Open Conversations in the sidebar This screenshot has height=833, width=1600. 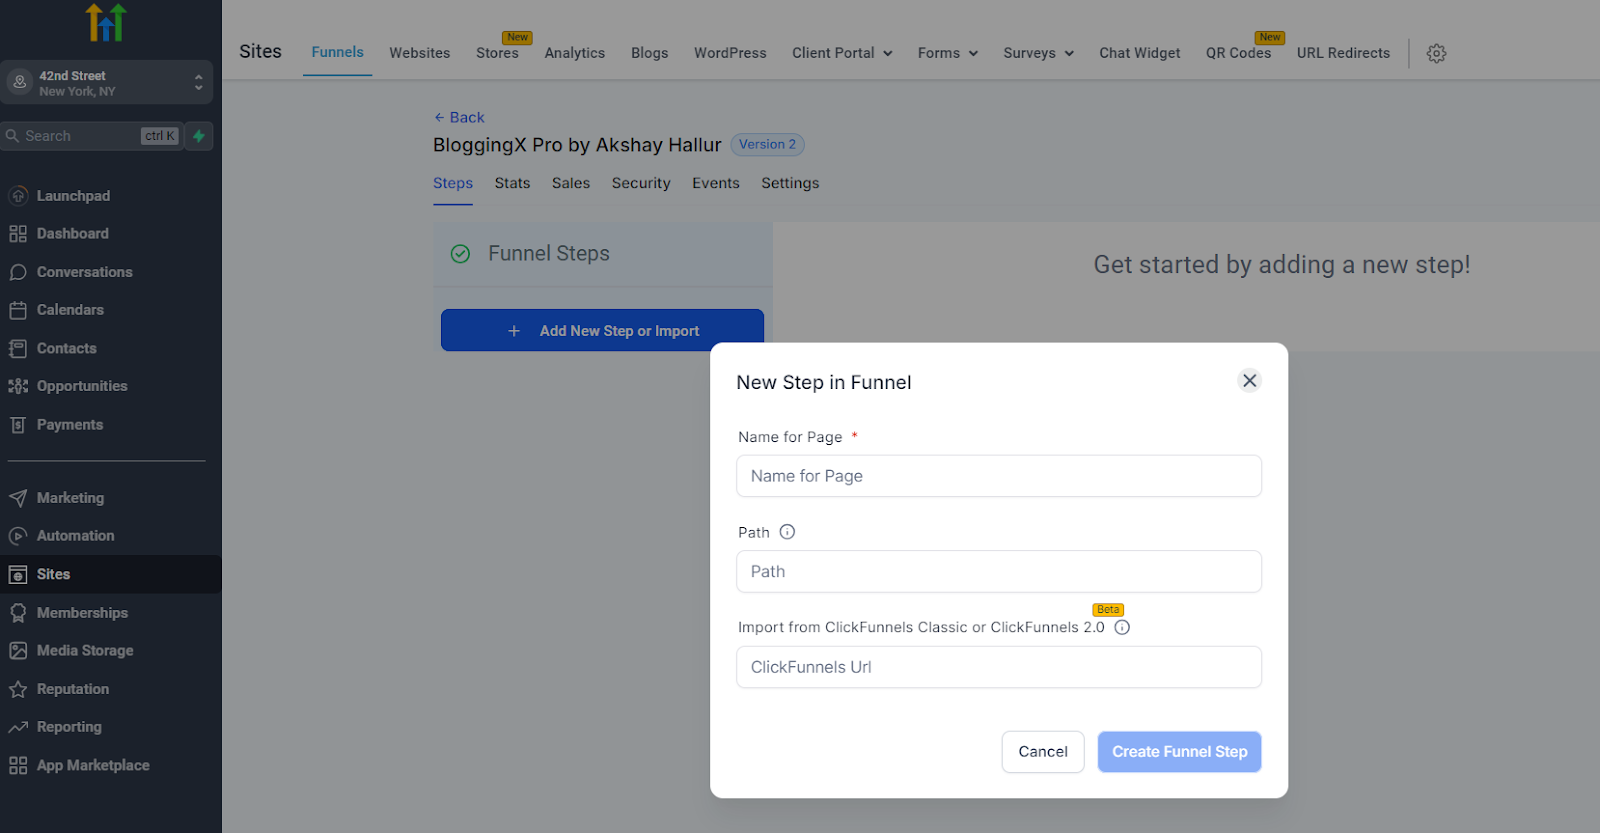pyautogui.click(x=84, y=272)
